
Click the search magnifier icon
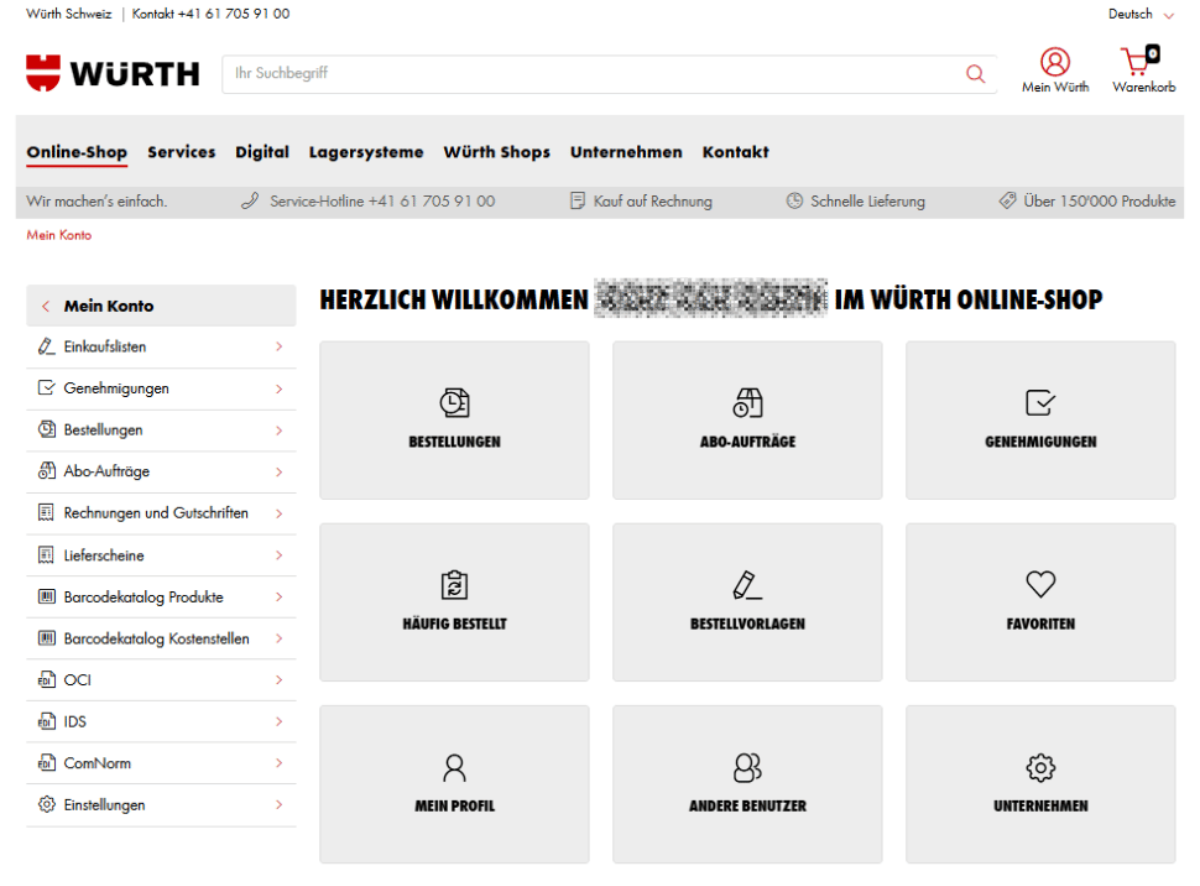pos(975,74)
